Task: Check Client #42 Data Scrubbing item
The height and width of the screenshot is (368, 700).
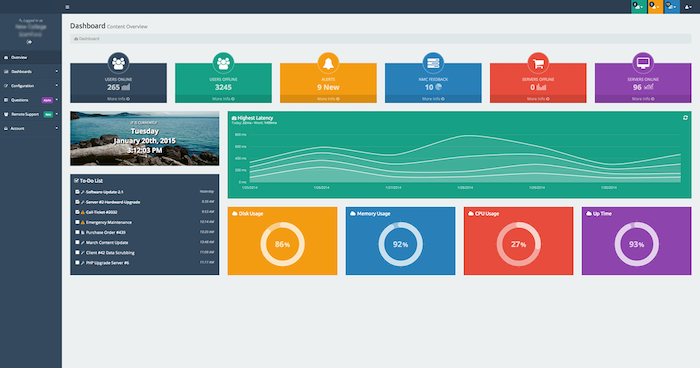Action: click(x=77, y=252)
